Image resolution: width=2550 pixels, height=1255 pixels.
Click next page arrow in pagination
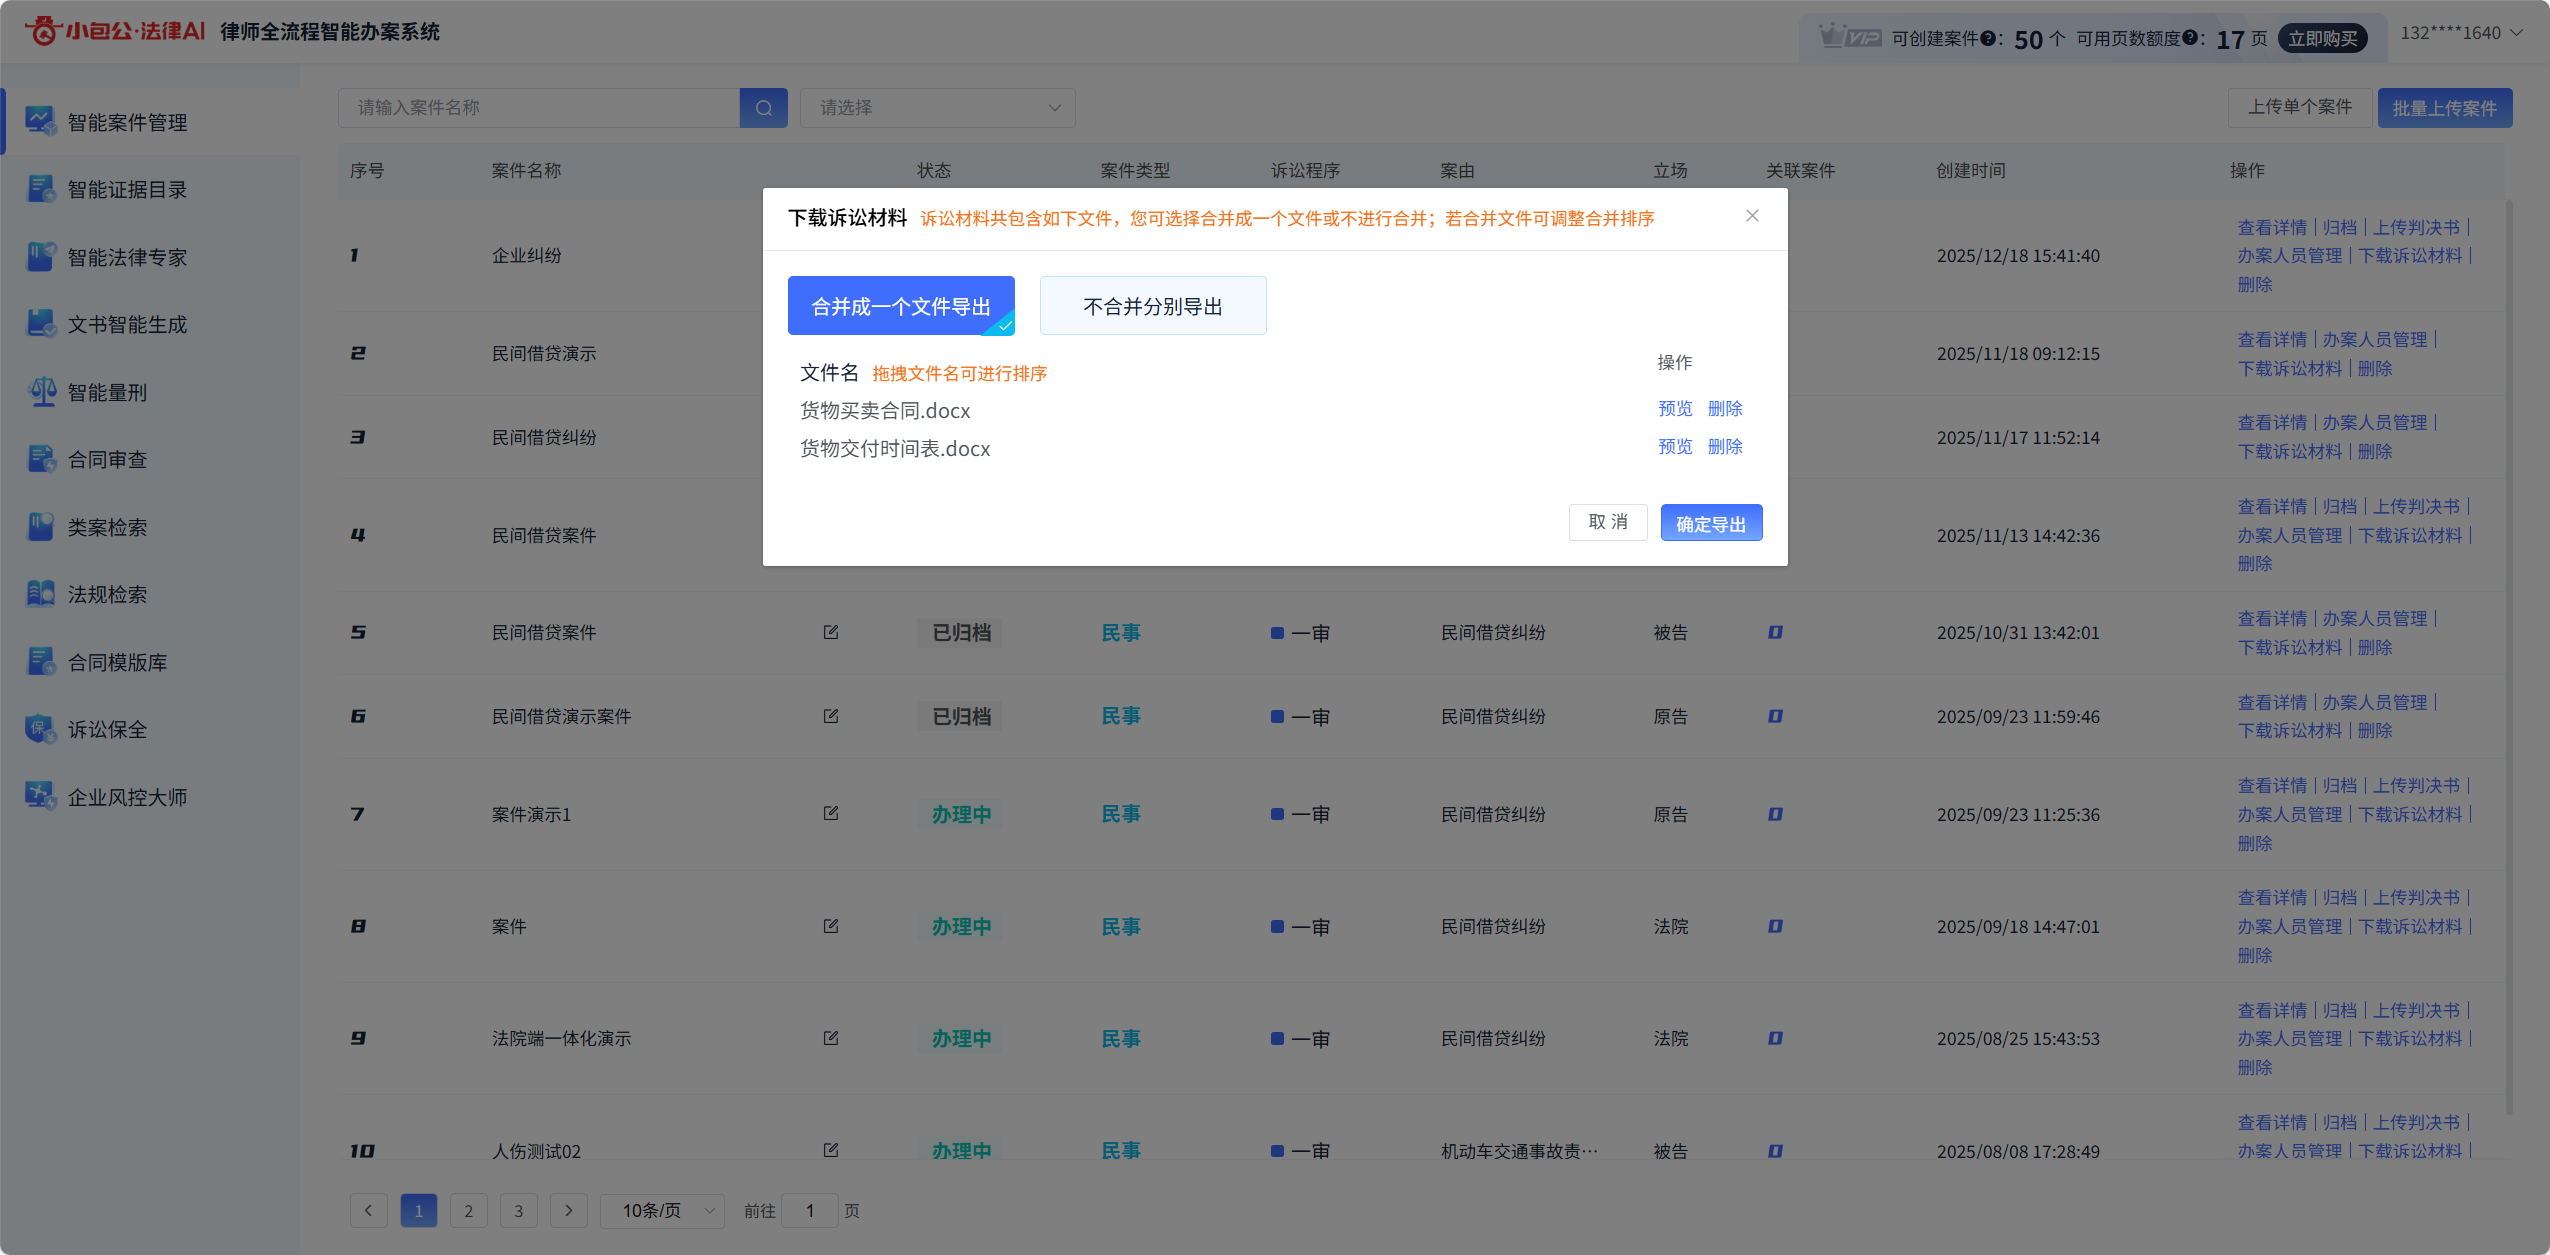coord(568,1211)
